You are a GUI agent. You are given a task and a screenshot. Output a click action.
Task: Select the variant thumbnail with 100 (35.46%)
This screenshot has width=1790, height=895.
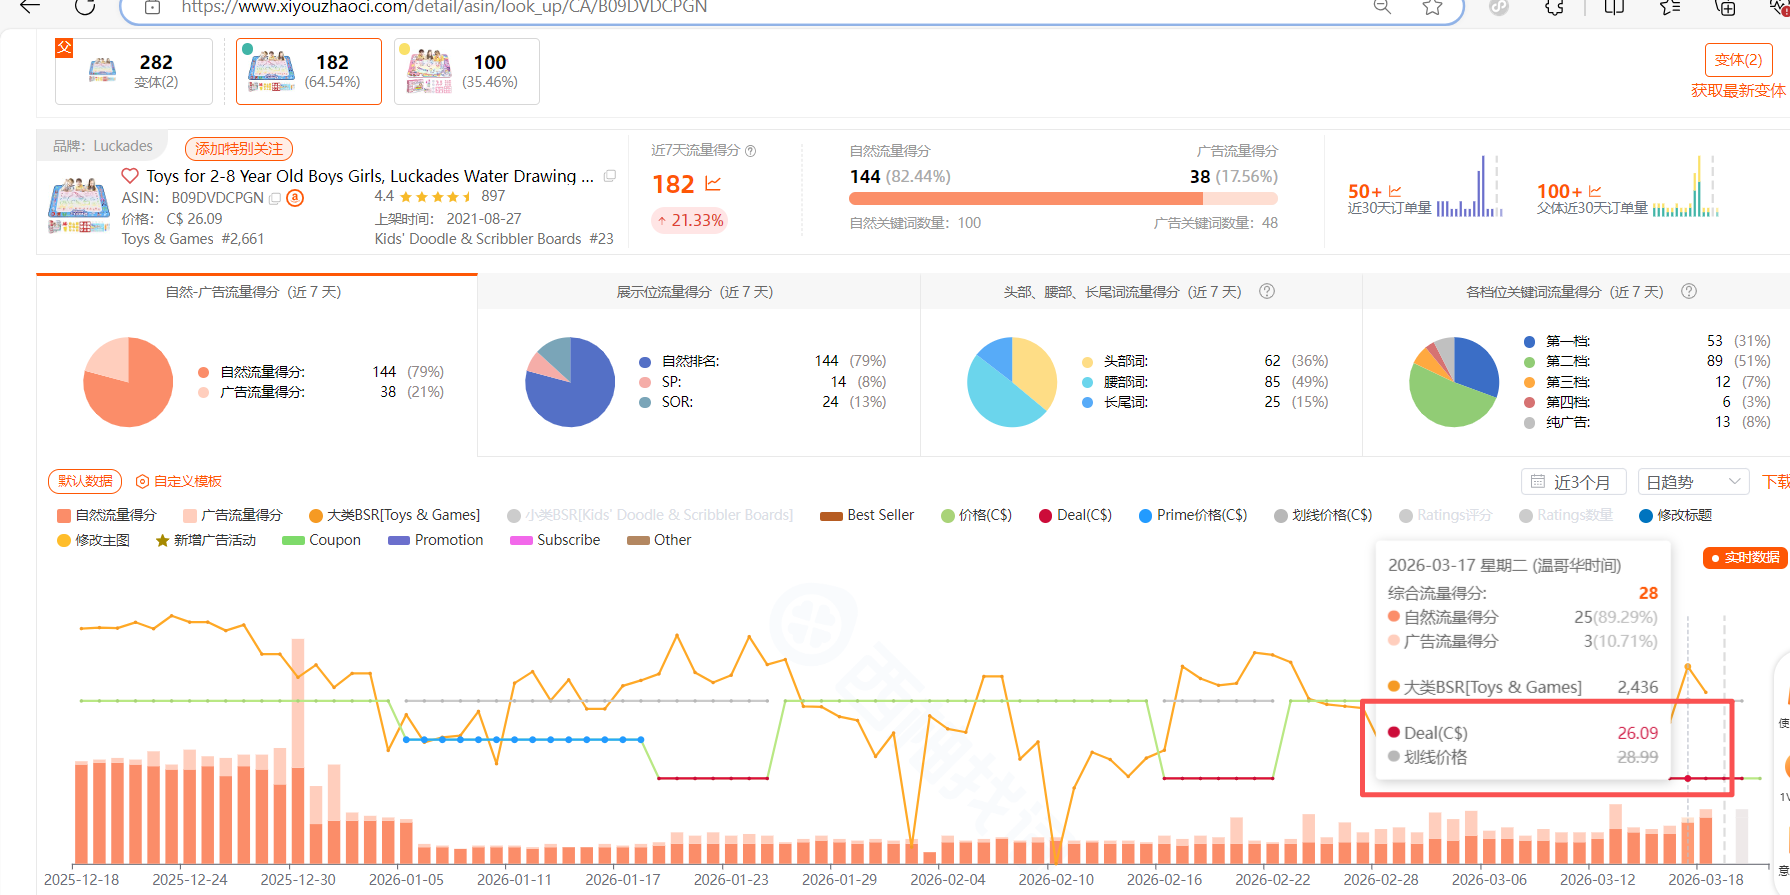tap(467, 71)
